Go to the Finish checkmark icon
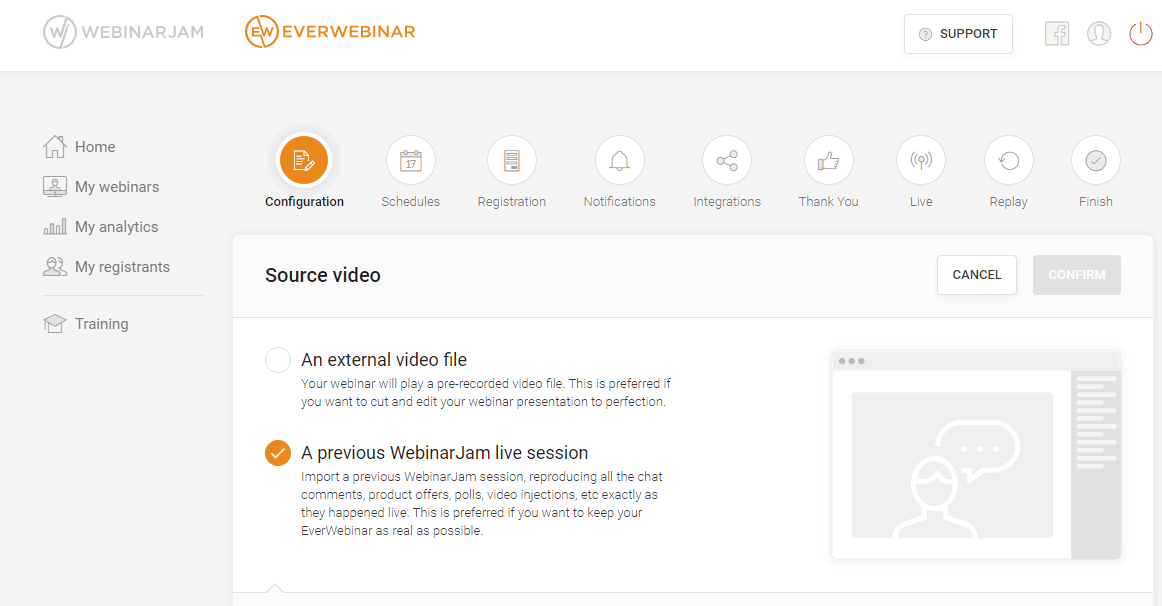The width and height of the screenshot is (1162, 606). tap(1096, 160)
